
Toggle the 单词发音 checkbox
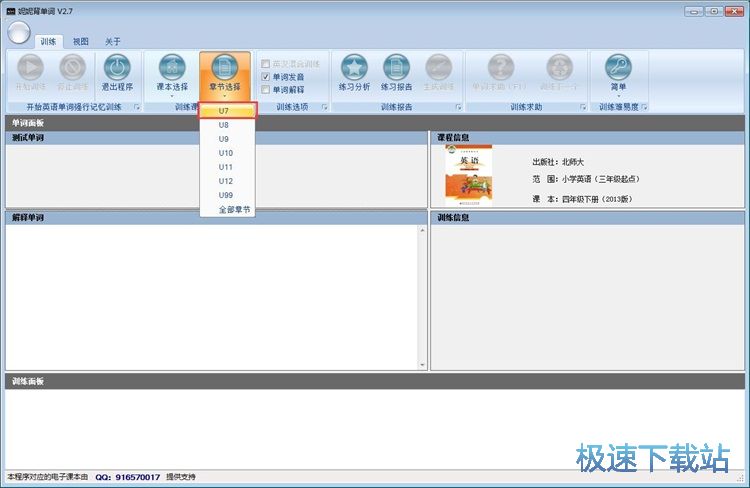(265, 76)
